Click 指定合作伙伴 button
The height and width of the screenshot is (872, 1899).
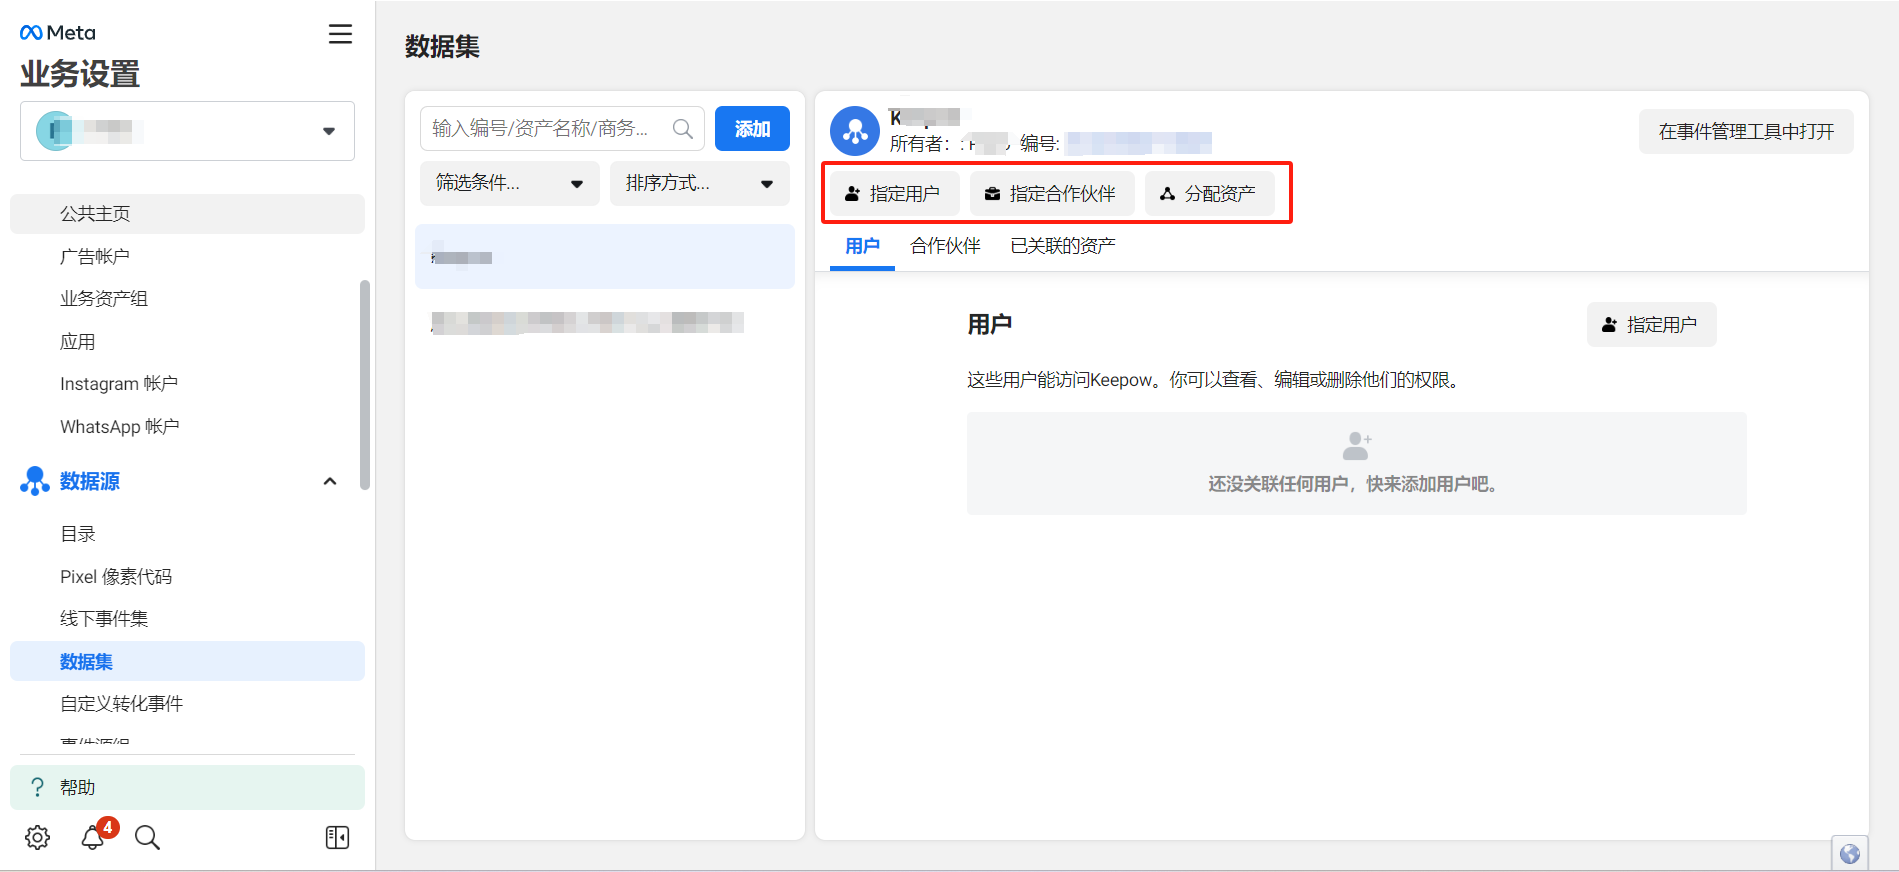1052,193
